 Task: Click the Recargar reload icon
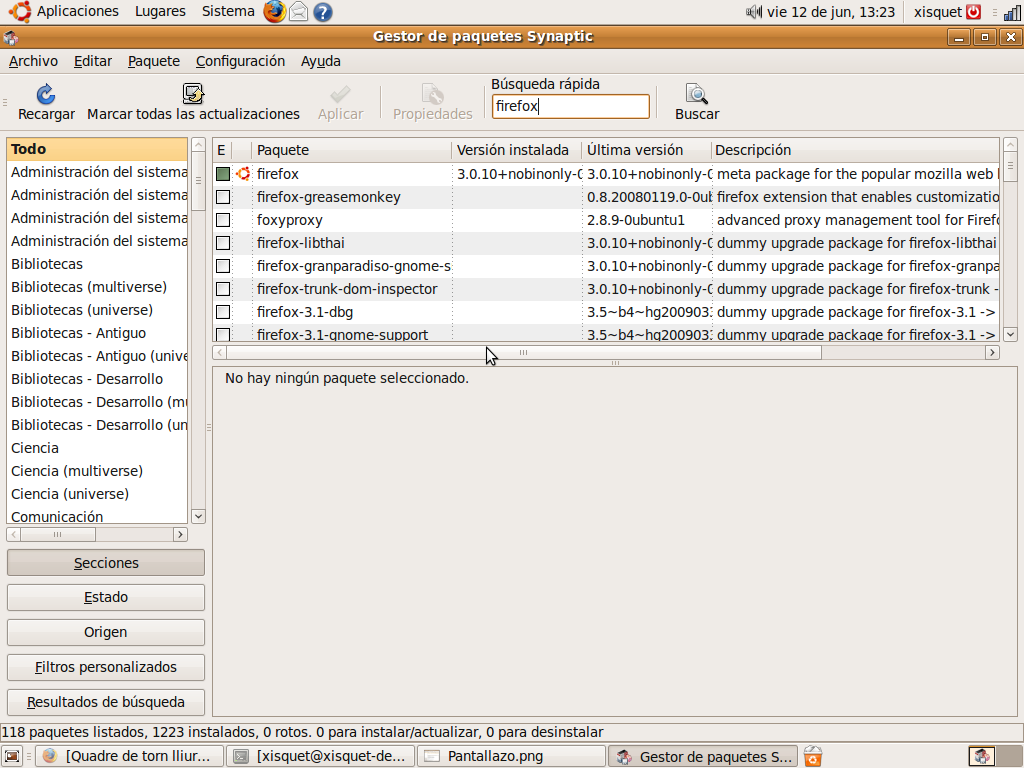(46, 94)
